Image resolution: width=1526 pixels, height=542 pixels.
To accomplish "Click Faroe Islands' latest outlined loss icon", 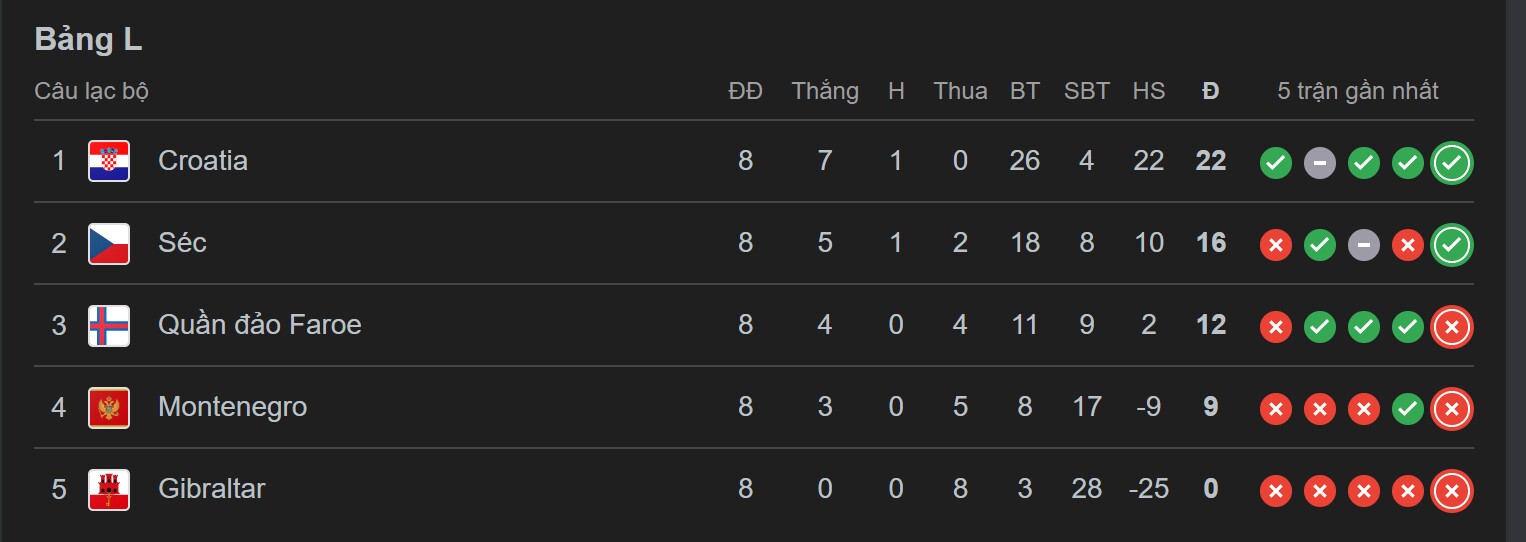I will pyautogui.click(x=1452, y=327).
